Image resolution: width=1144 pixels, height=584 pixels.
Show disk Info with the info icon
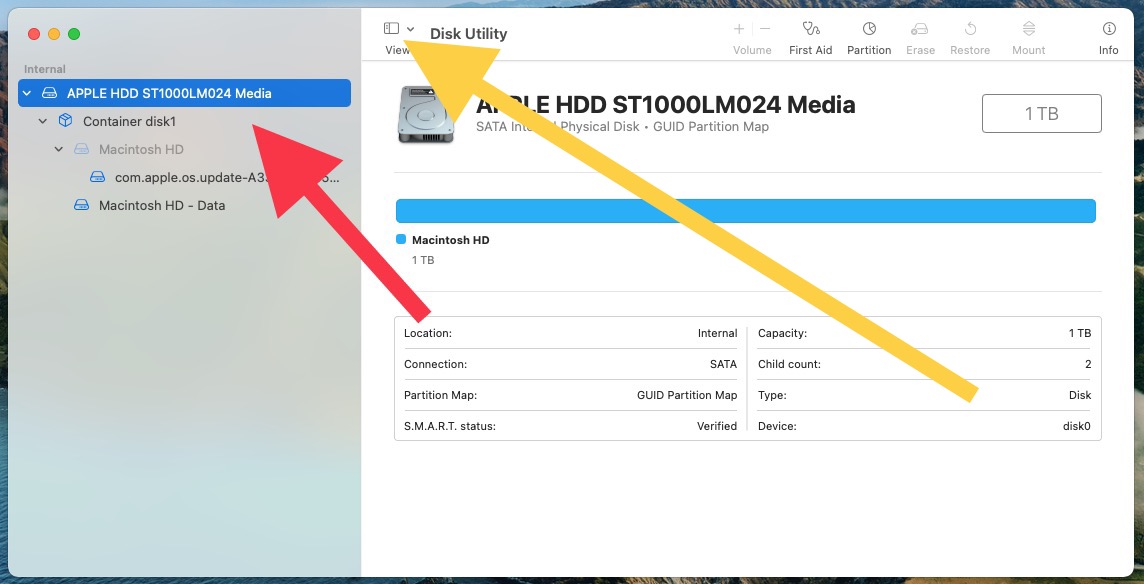(x=1109, y=28)
